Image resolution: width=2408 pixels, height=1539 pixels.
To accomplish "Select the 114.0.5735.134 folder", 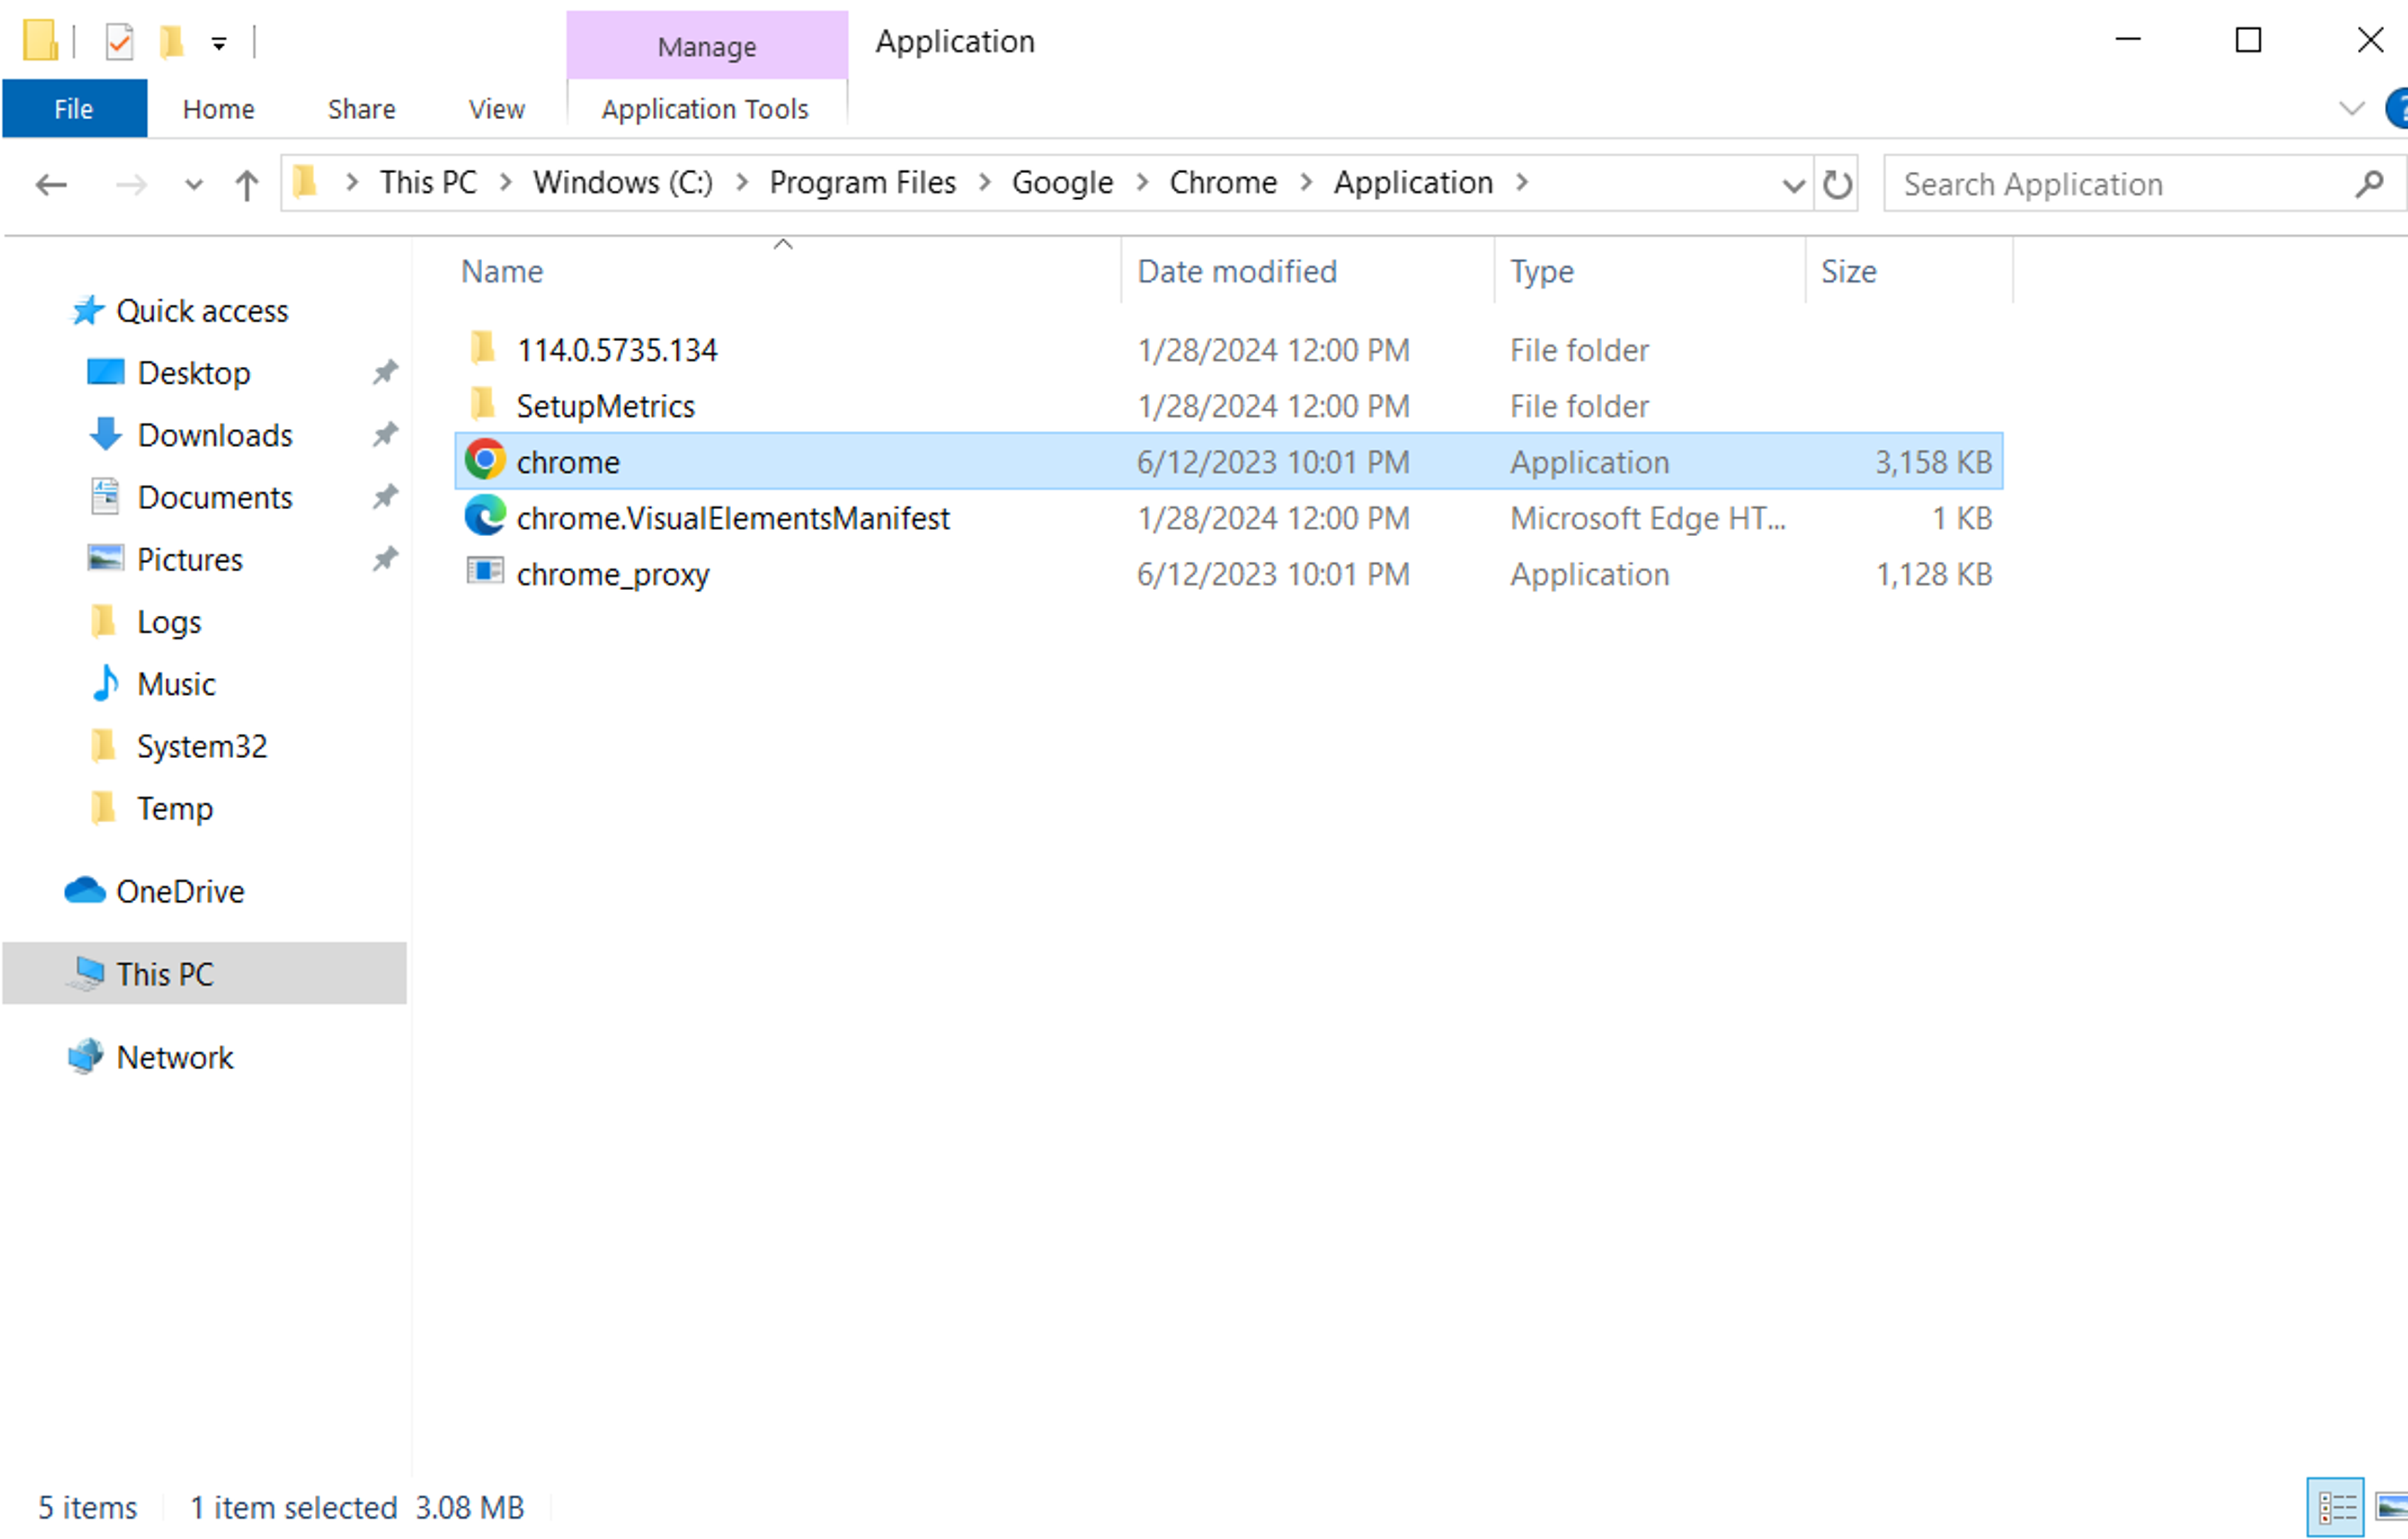I will pyautogui.click(x=616, y=350).
